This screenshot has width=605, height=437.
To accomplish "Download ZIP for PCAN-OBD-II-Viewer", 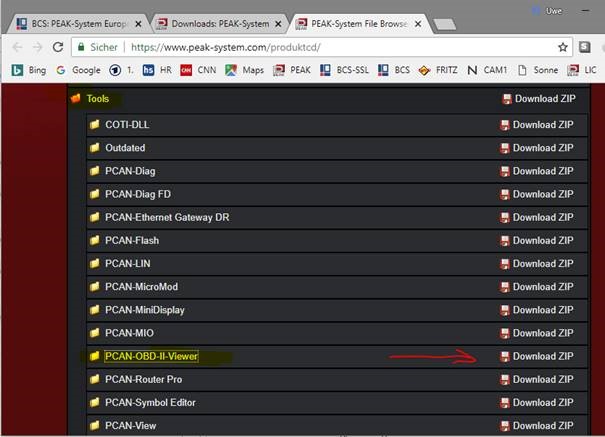I will [x=537, y=356].
